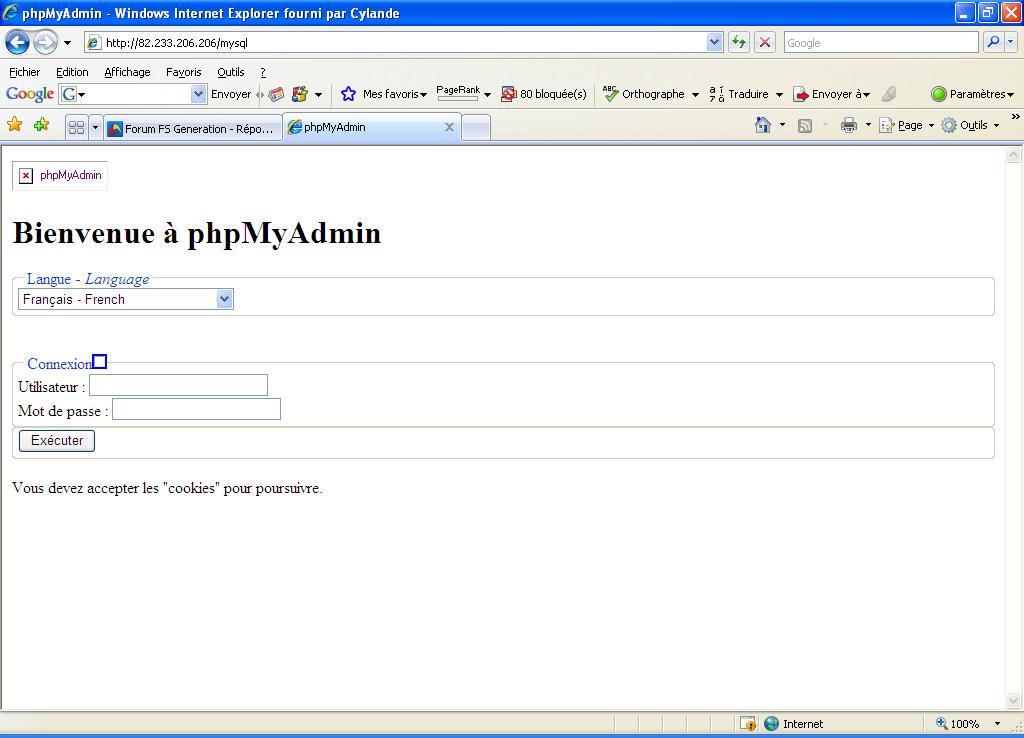Open the Outils menu in the menu bar

pos(231,72)
